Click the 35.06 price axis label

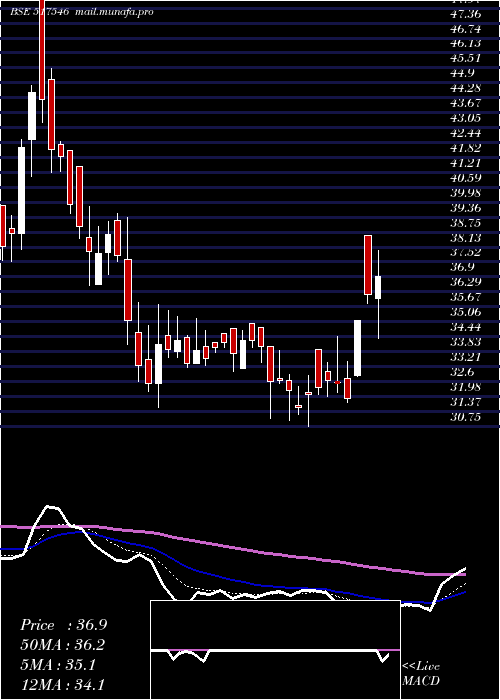(466, 312)
